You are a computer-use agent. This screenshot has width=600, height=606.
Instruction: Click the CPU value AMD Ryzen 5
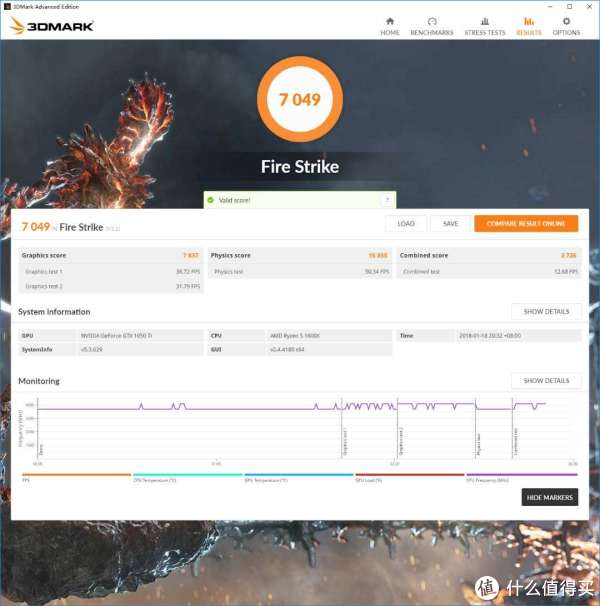[x=295, y=335]
